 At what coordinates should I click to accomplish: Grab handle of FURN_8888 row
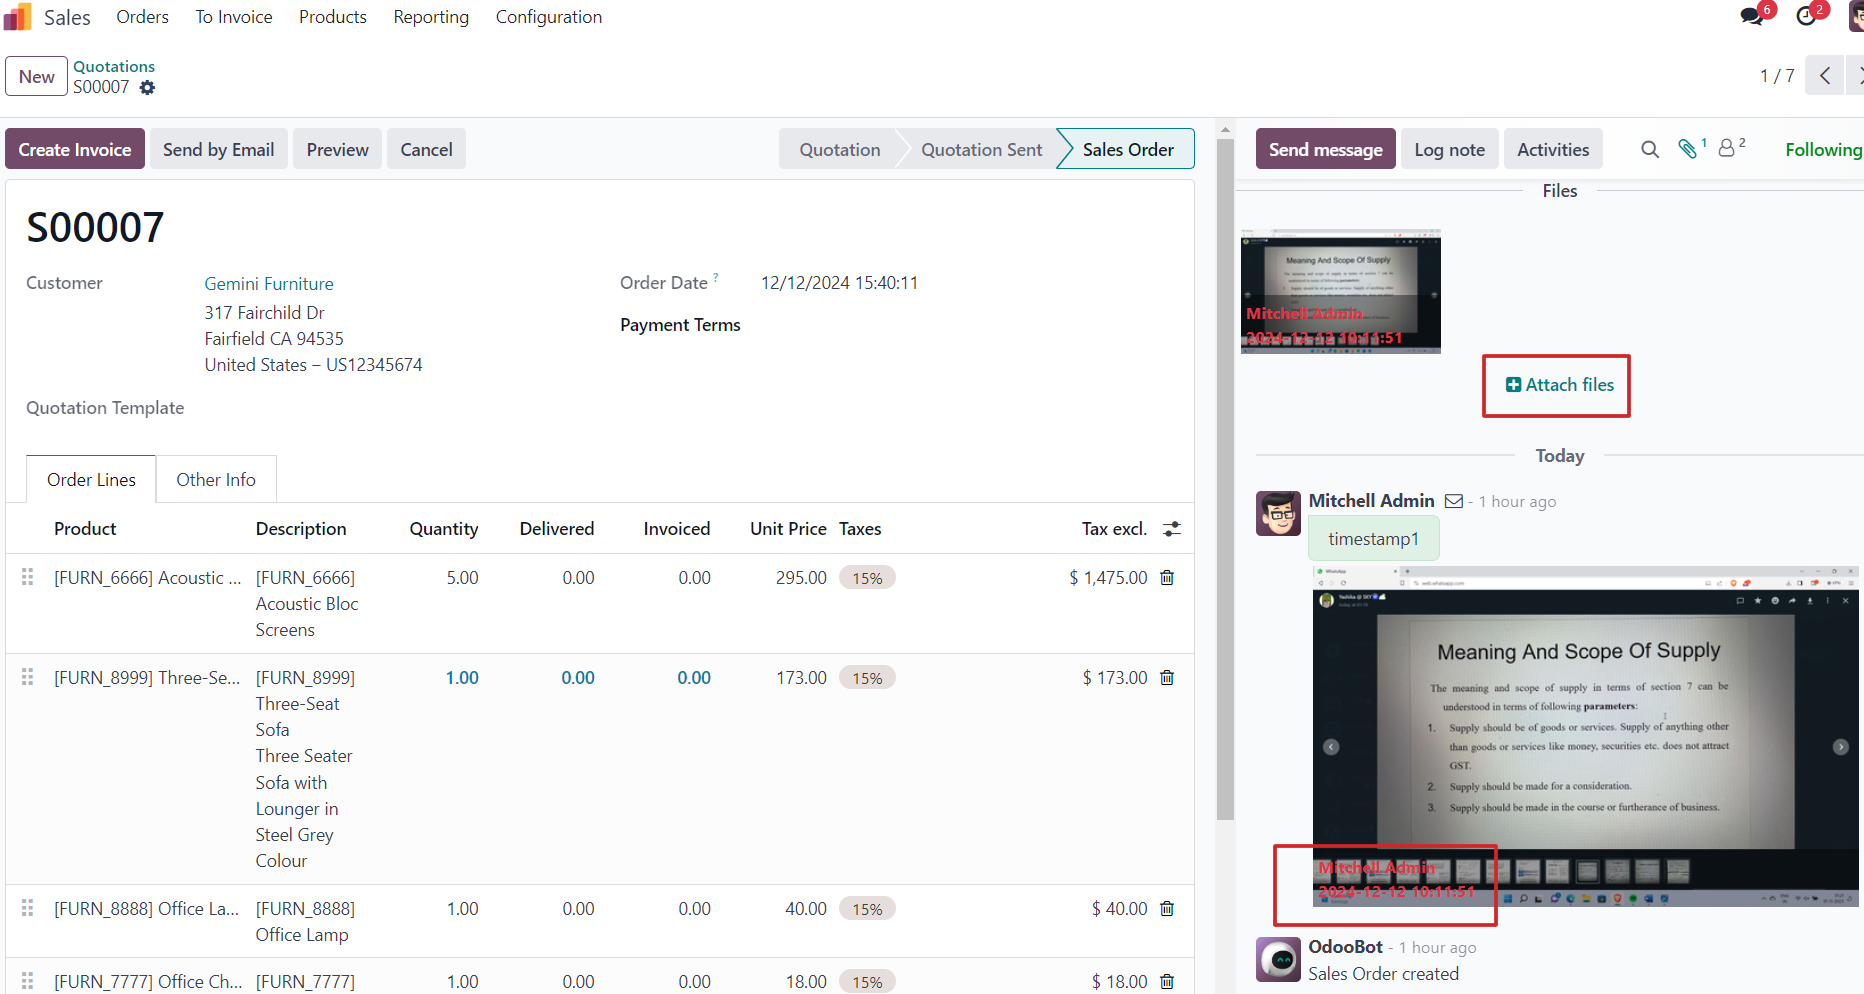pos(28,909)
